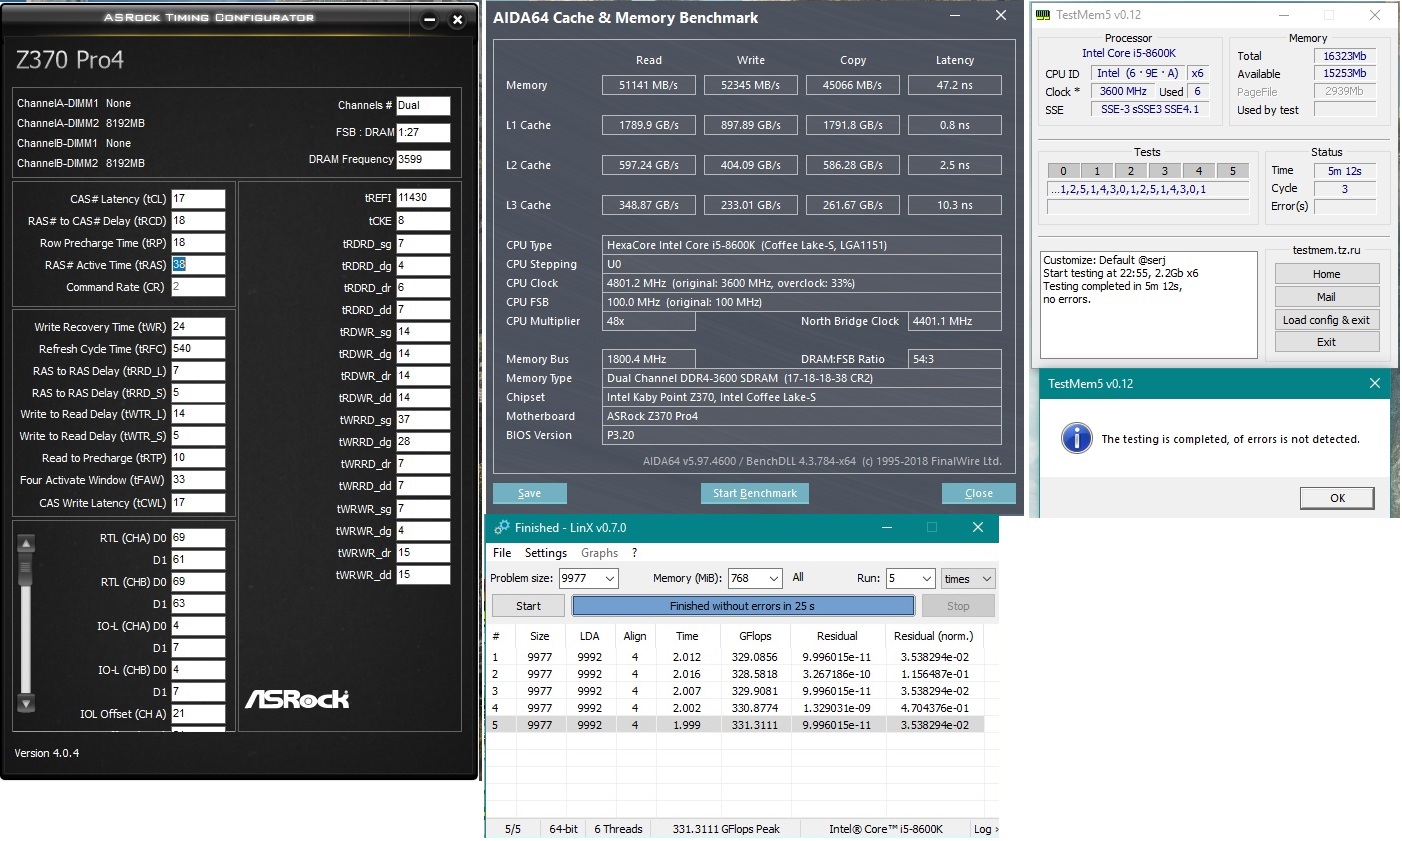Click the tREFI value field
Image resolution: width=1402 pixels, height=841 pixels.
click(423, 198)
